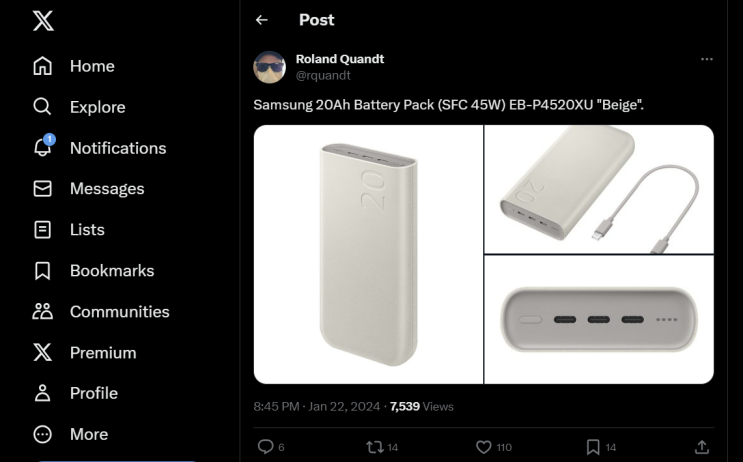This screenshot has height=462, width=743.
Task: Bookmark this post
Action: [x=593, y=447]
